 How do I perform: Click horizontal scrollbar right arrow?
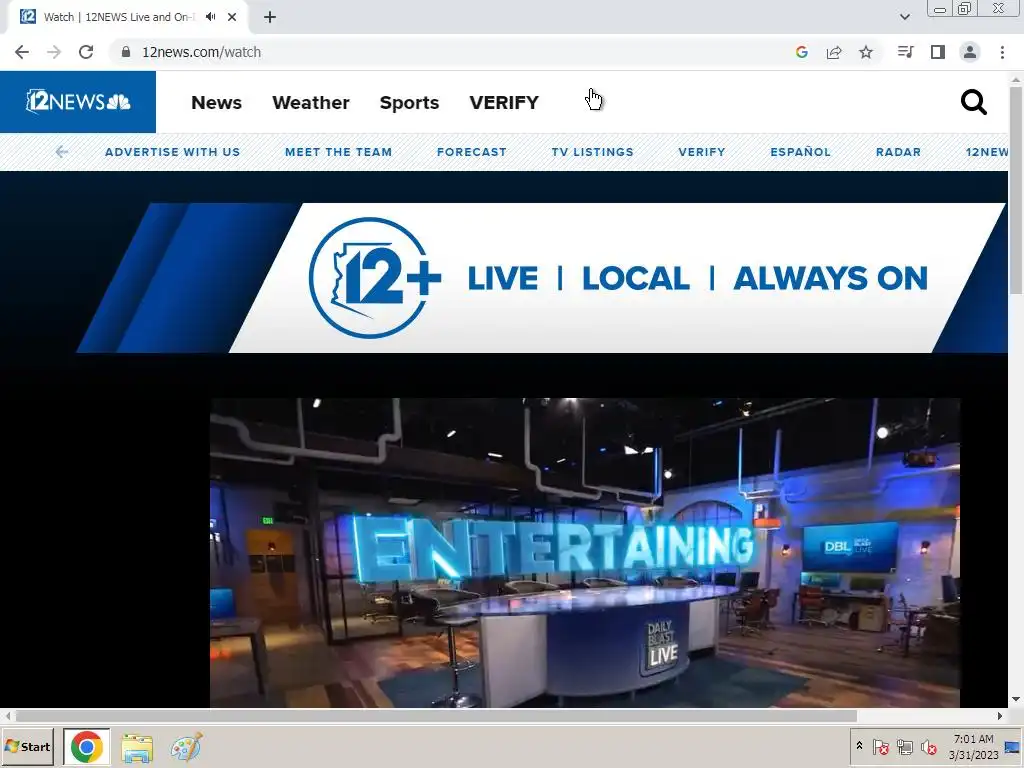(1000, 716)
